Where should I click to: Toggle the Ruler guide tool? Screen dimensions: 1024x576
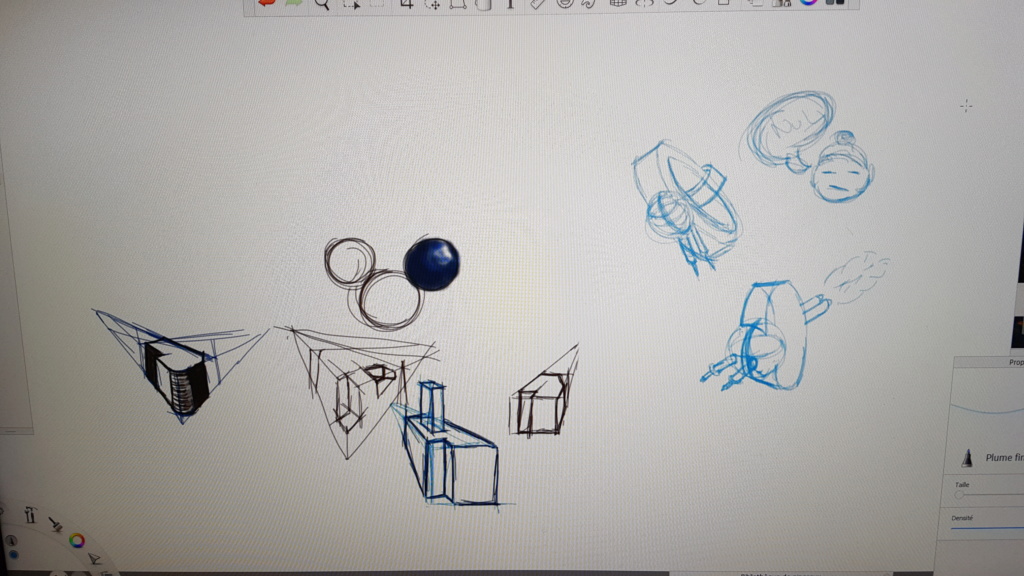537,3
